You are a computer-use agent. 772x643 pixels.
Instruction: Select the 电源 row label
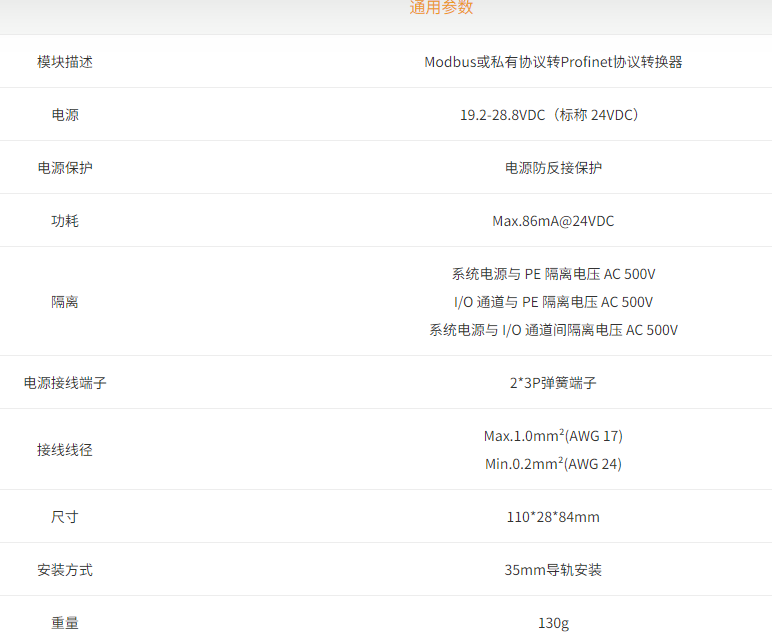click(64, 115)
